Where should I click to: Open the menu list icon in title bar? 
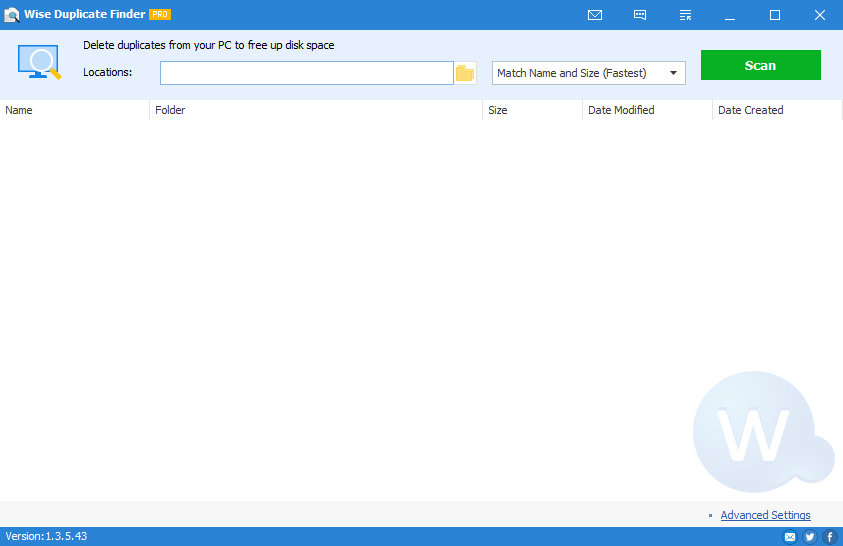coord(685,15)
